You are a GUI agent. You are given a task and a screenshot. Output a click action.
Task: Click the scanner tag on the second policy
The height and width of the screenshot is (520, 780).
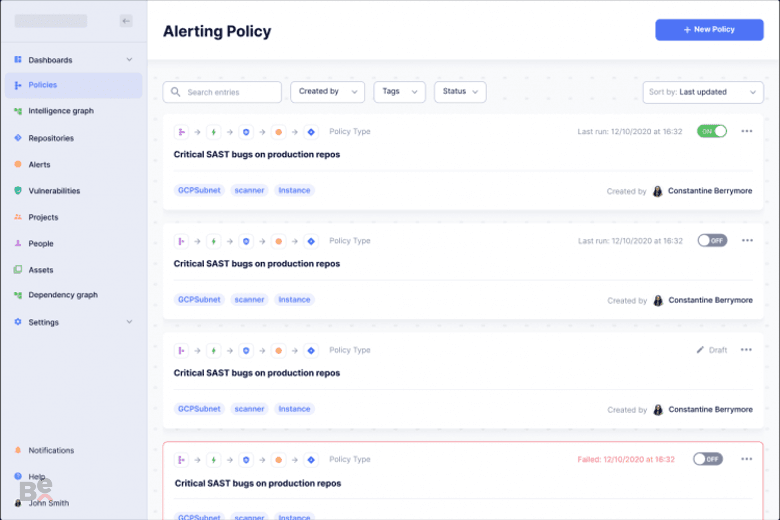(249, 300)
